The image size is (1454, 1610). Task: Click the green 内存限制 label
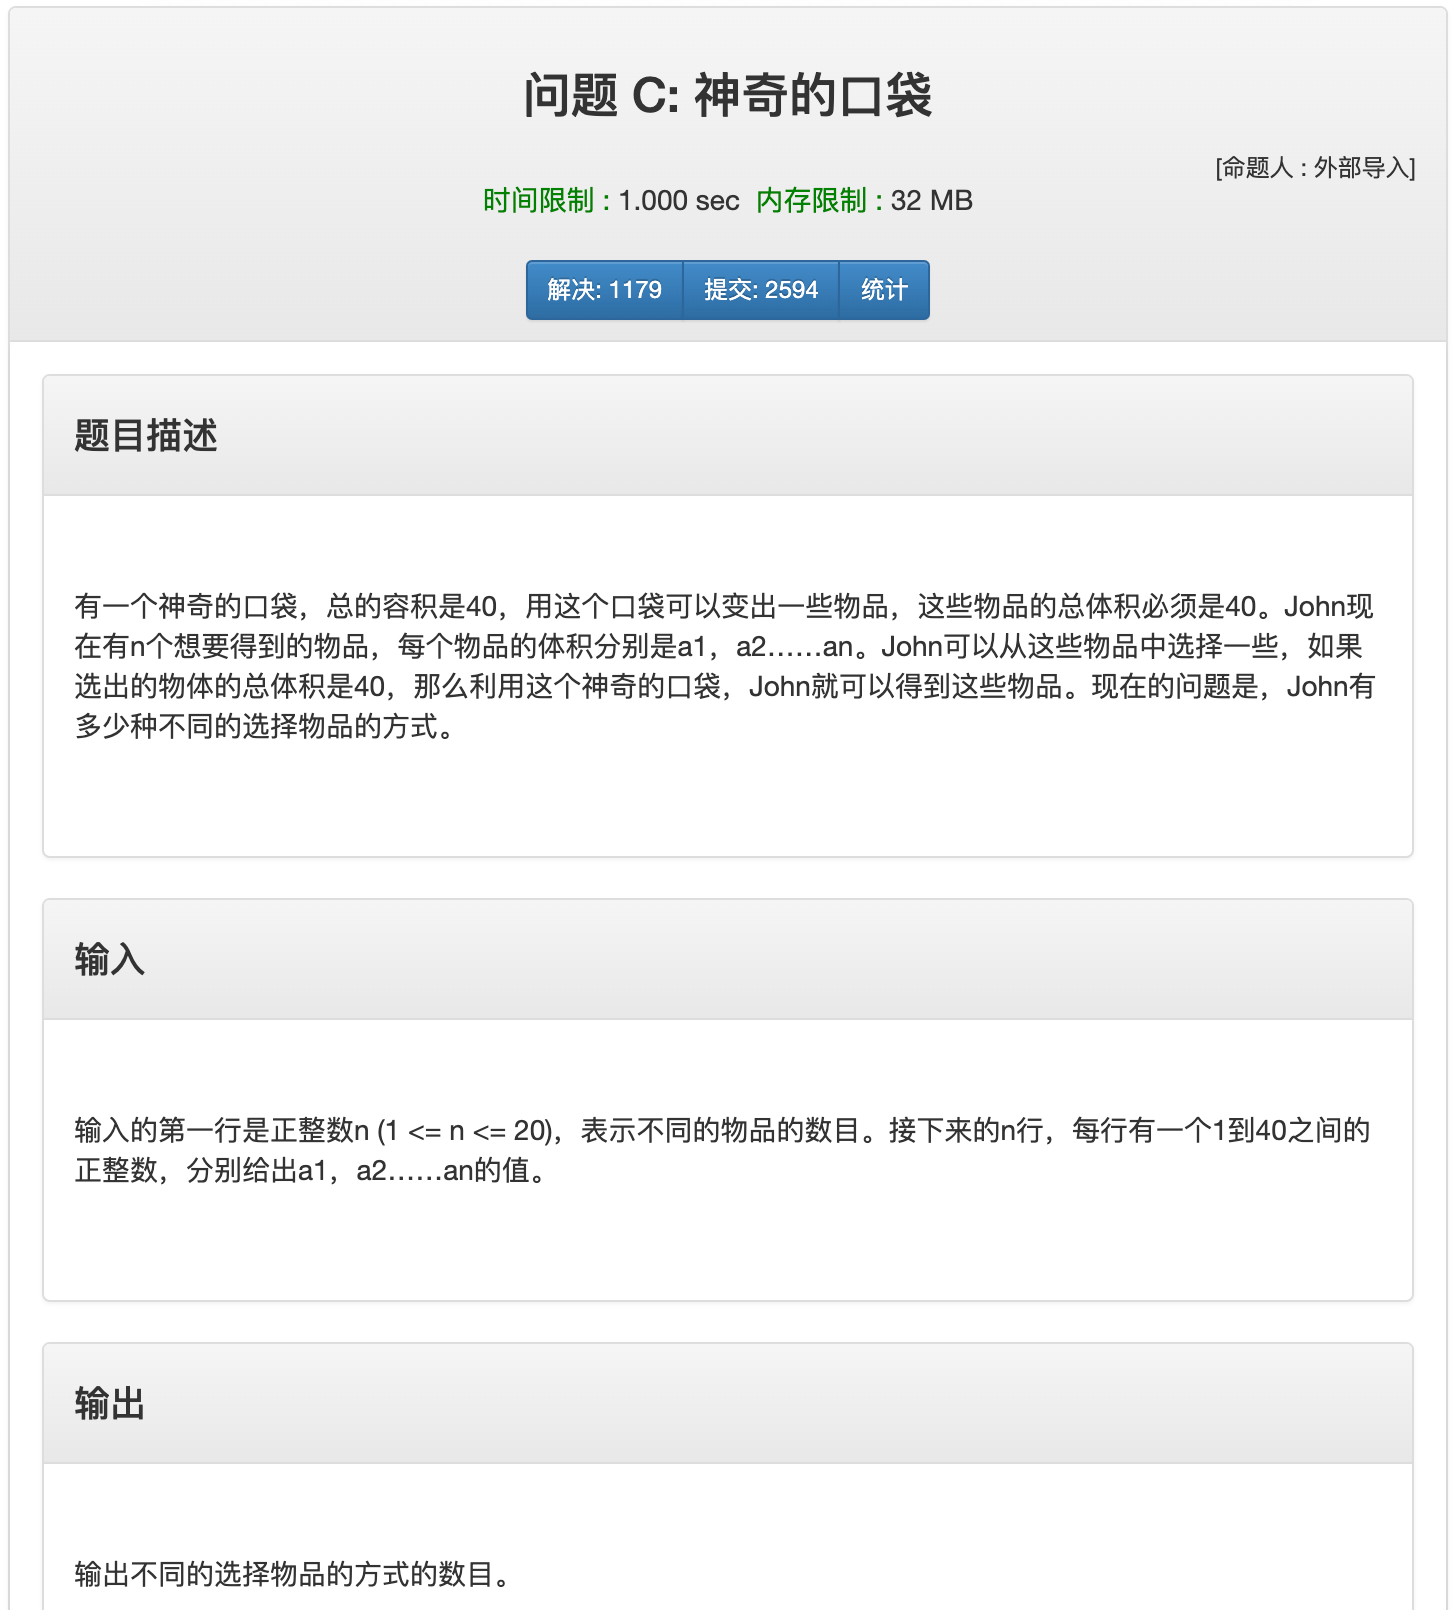[811, 201]
